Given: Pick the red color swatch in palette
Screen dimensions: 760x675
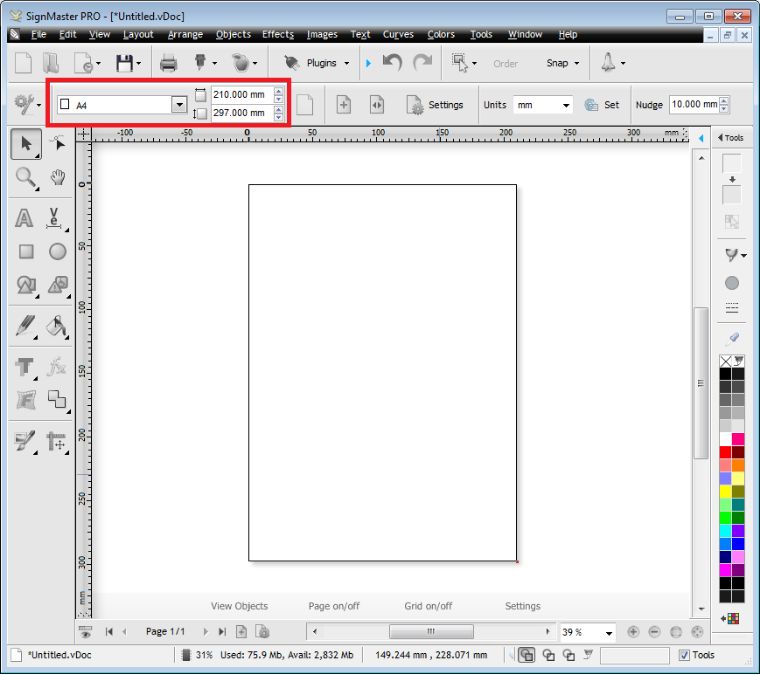Looking at the screenshot, I should pos(726,452).
